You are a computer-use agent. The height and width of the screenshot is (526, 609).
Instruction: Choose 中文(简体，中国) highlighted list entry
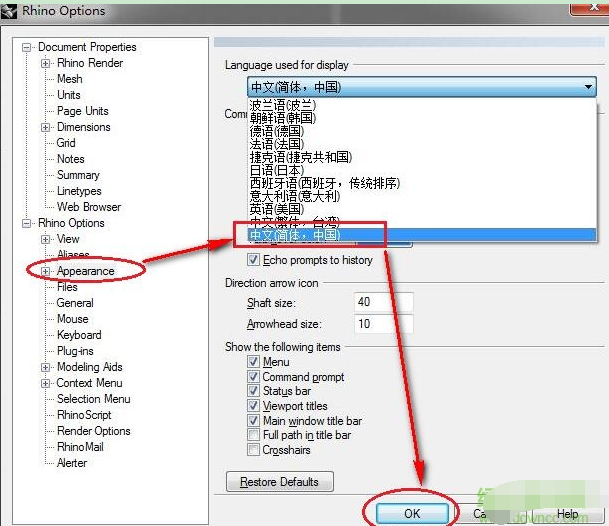[x=422, y=235]
